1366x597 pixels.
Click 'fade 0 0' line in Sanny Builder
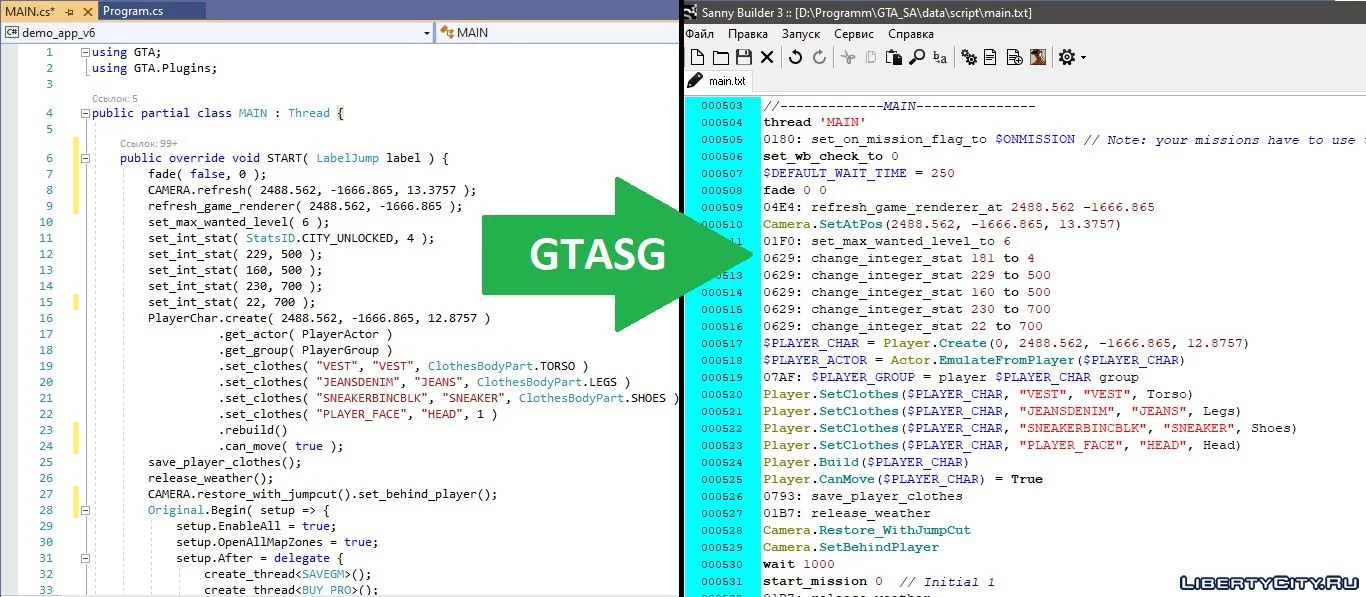point(795,190)
